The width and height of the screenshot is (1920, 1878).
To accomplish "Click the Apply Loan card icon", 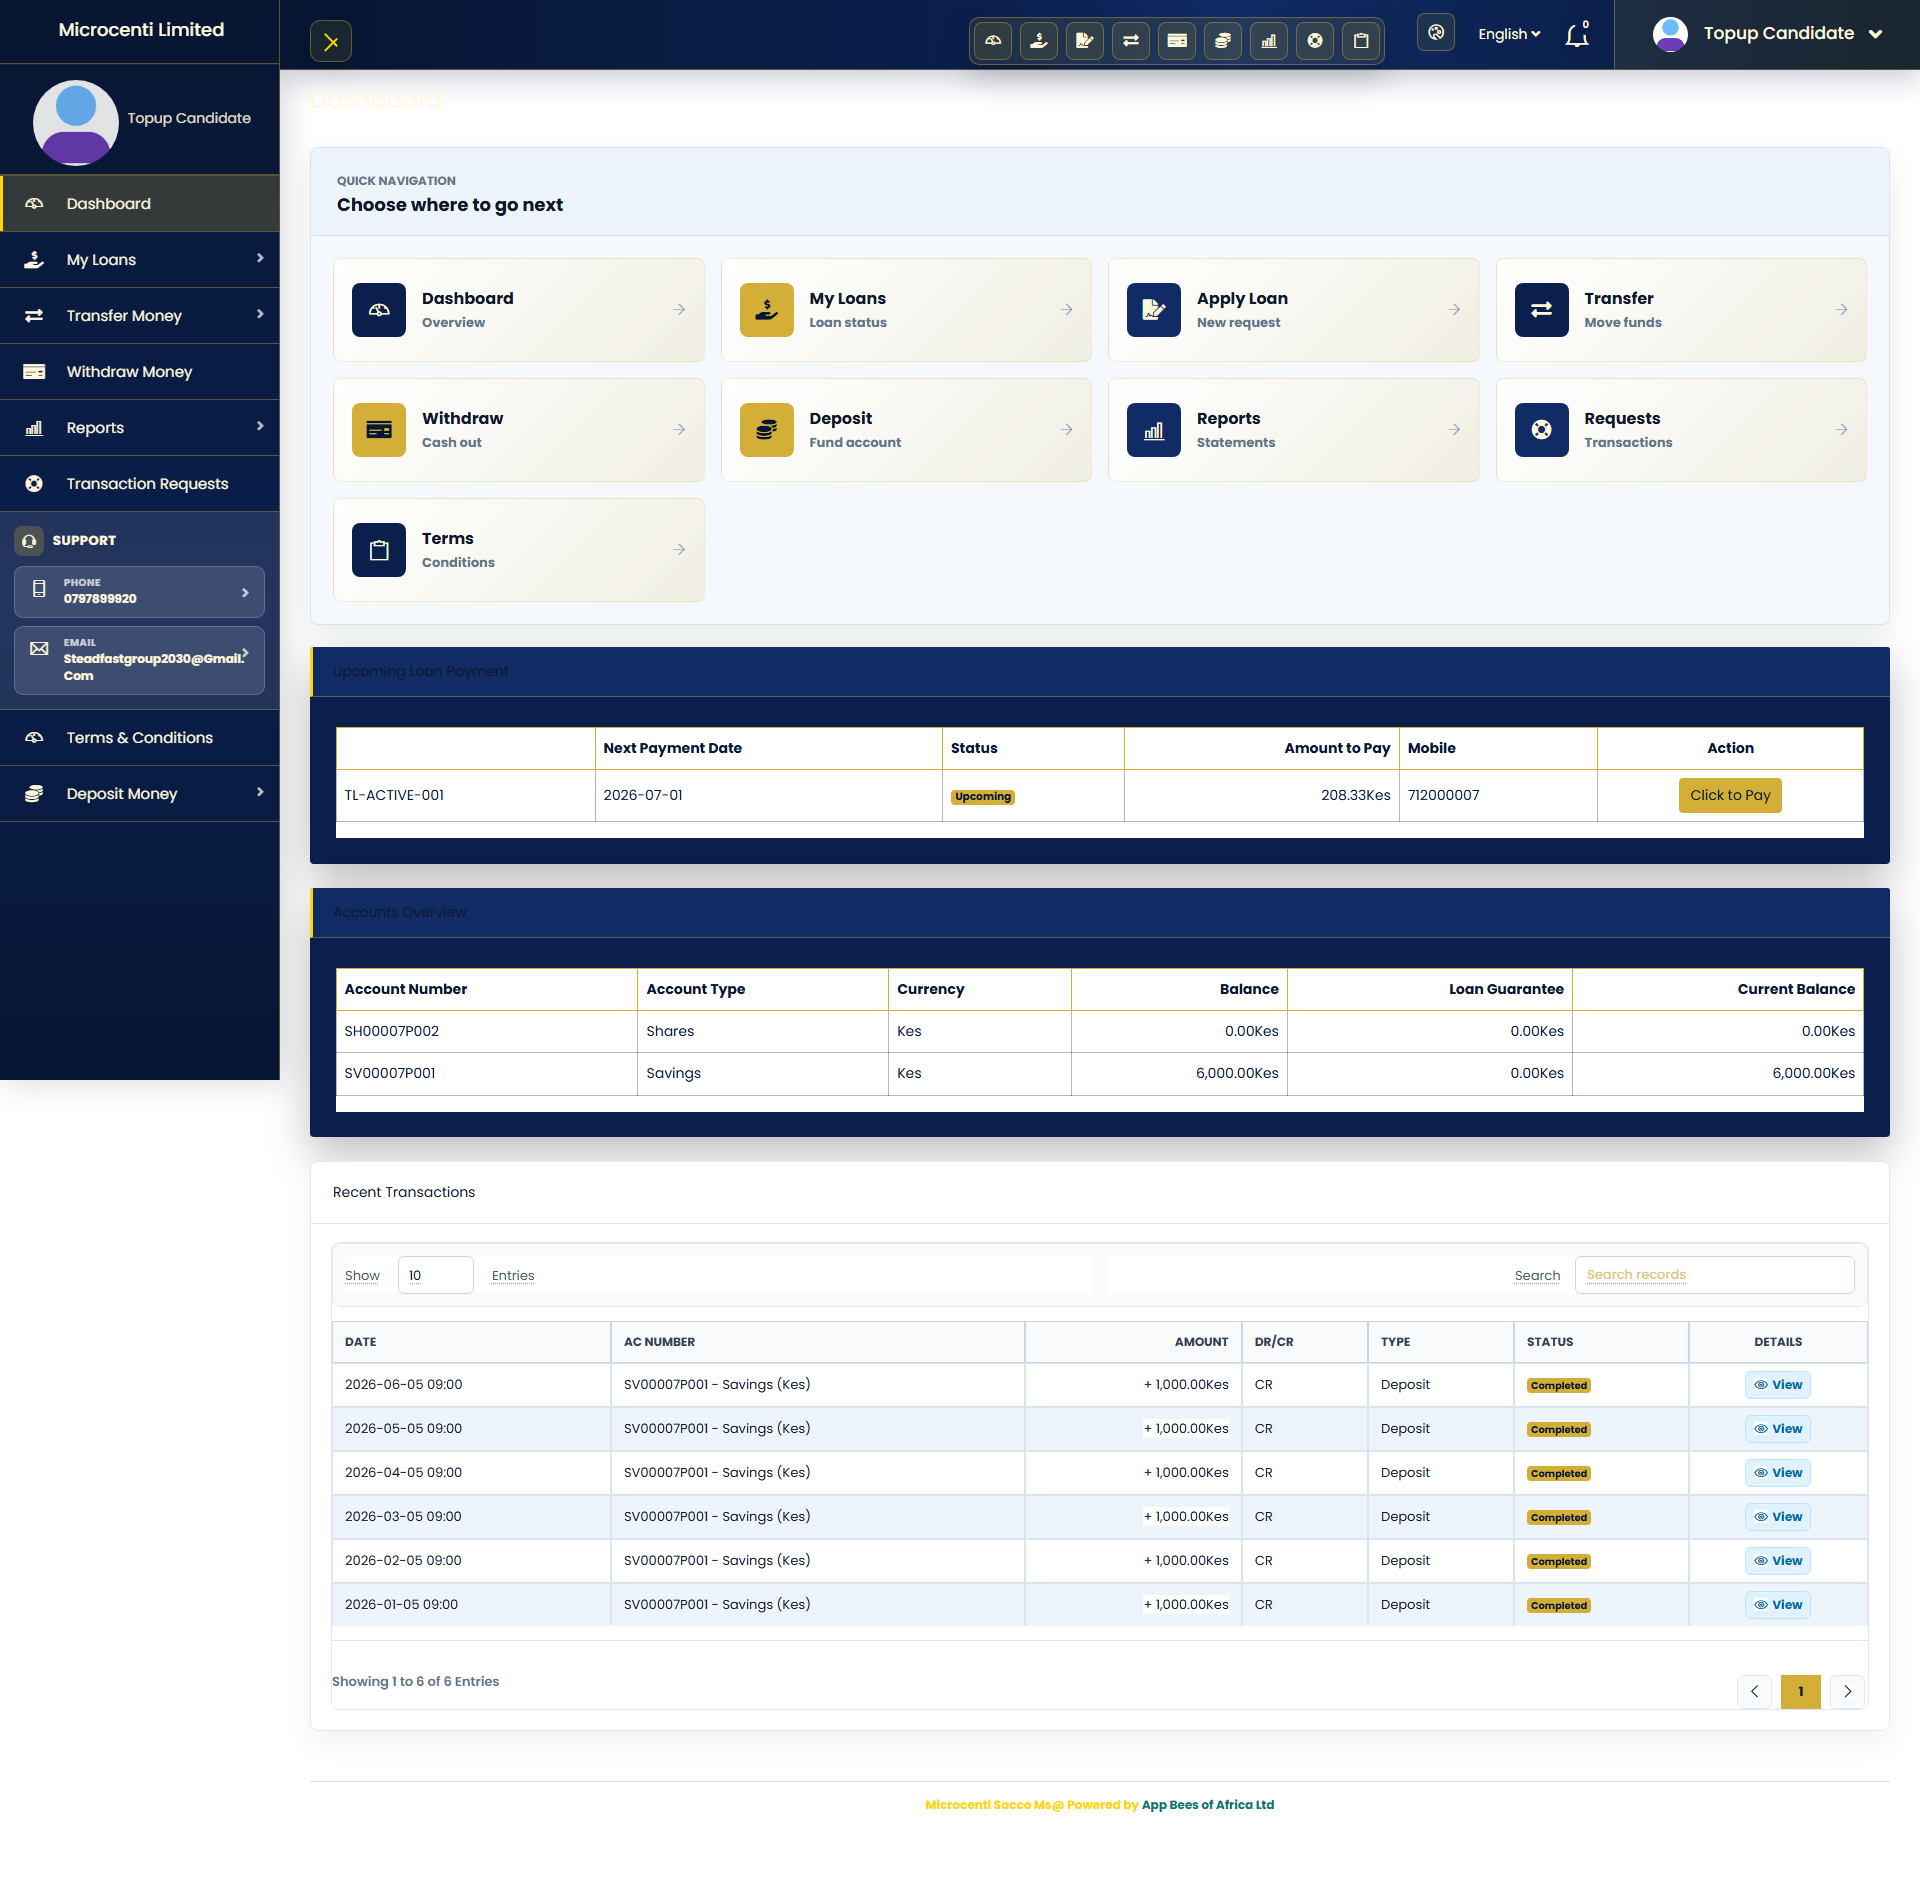I will pyautogui.click(x=1154, y=310).
